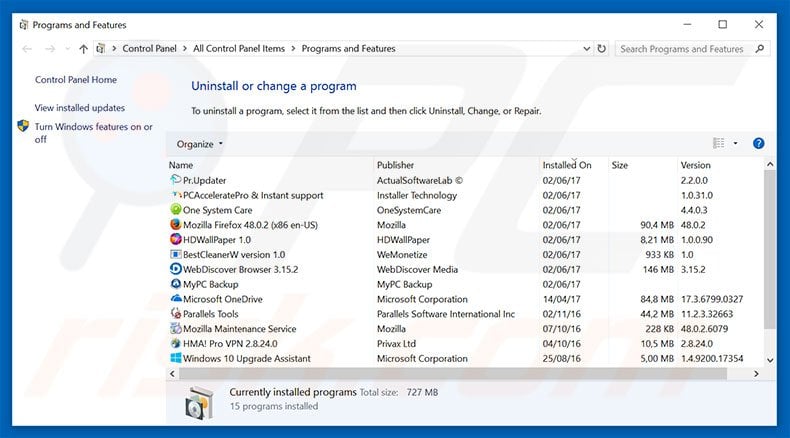Open Control Panel Home link

pos(76,80)
